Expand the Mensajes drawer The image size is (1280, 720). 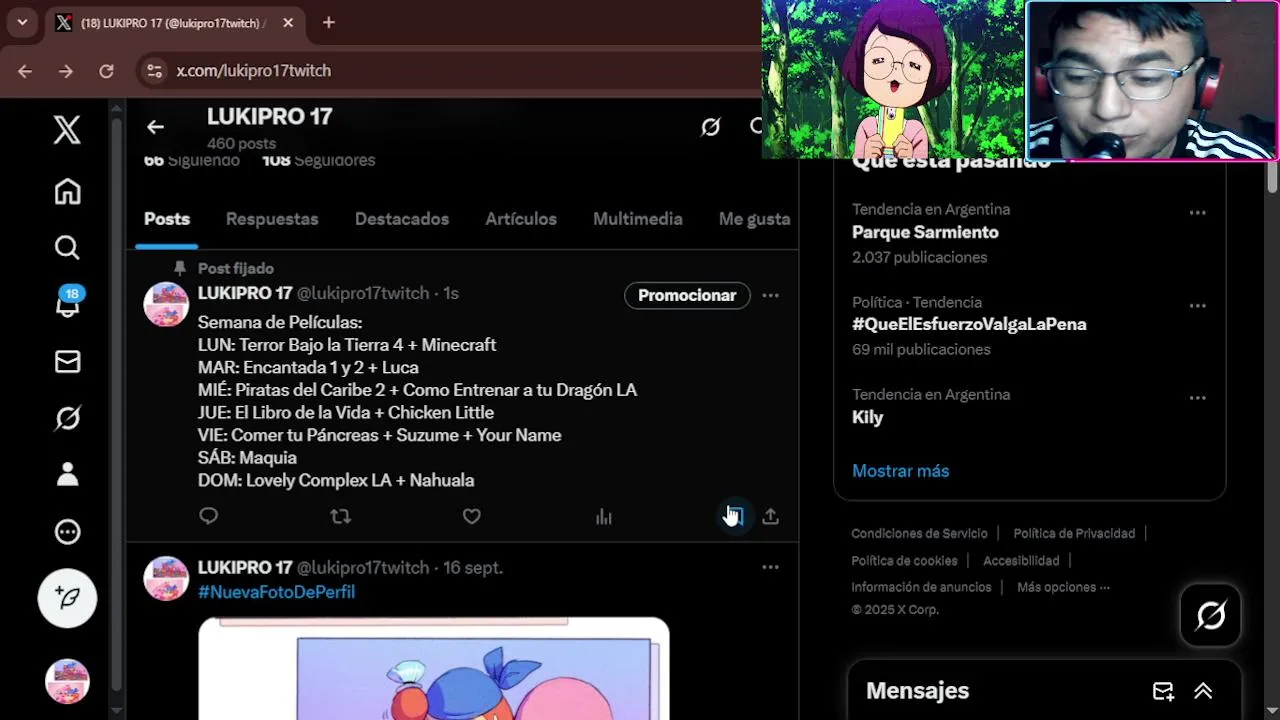coord(1203,691)
